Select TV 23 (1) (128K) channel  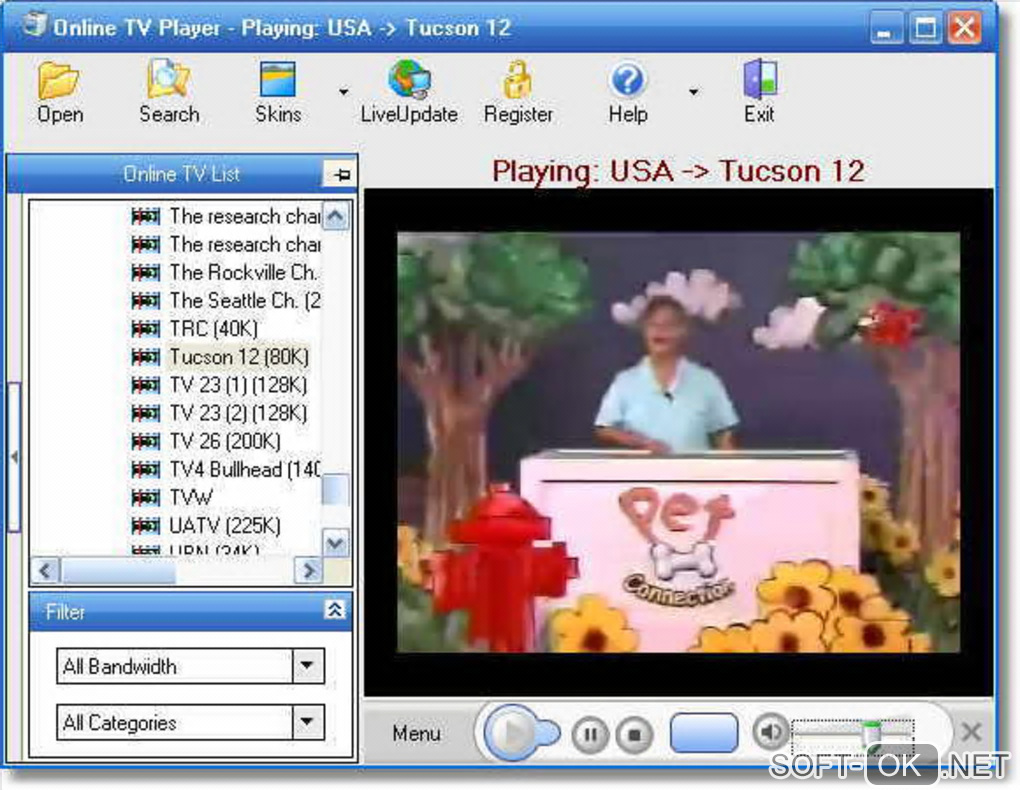pyautogui.click(x=237, y=385)
